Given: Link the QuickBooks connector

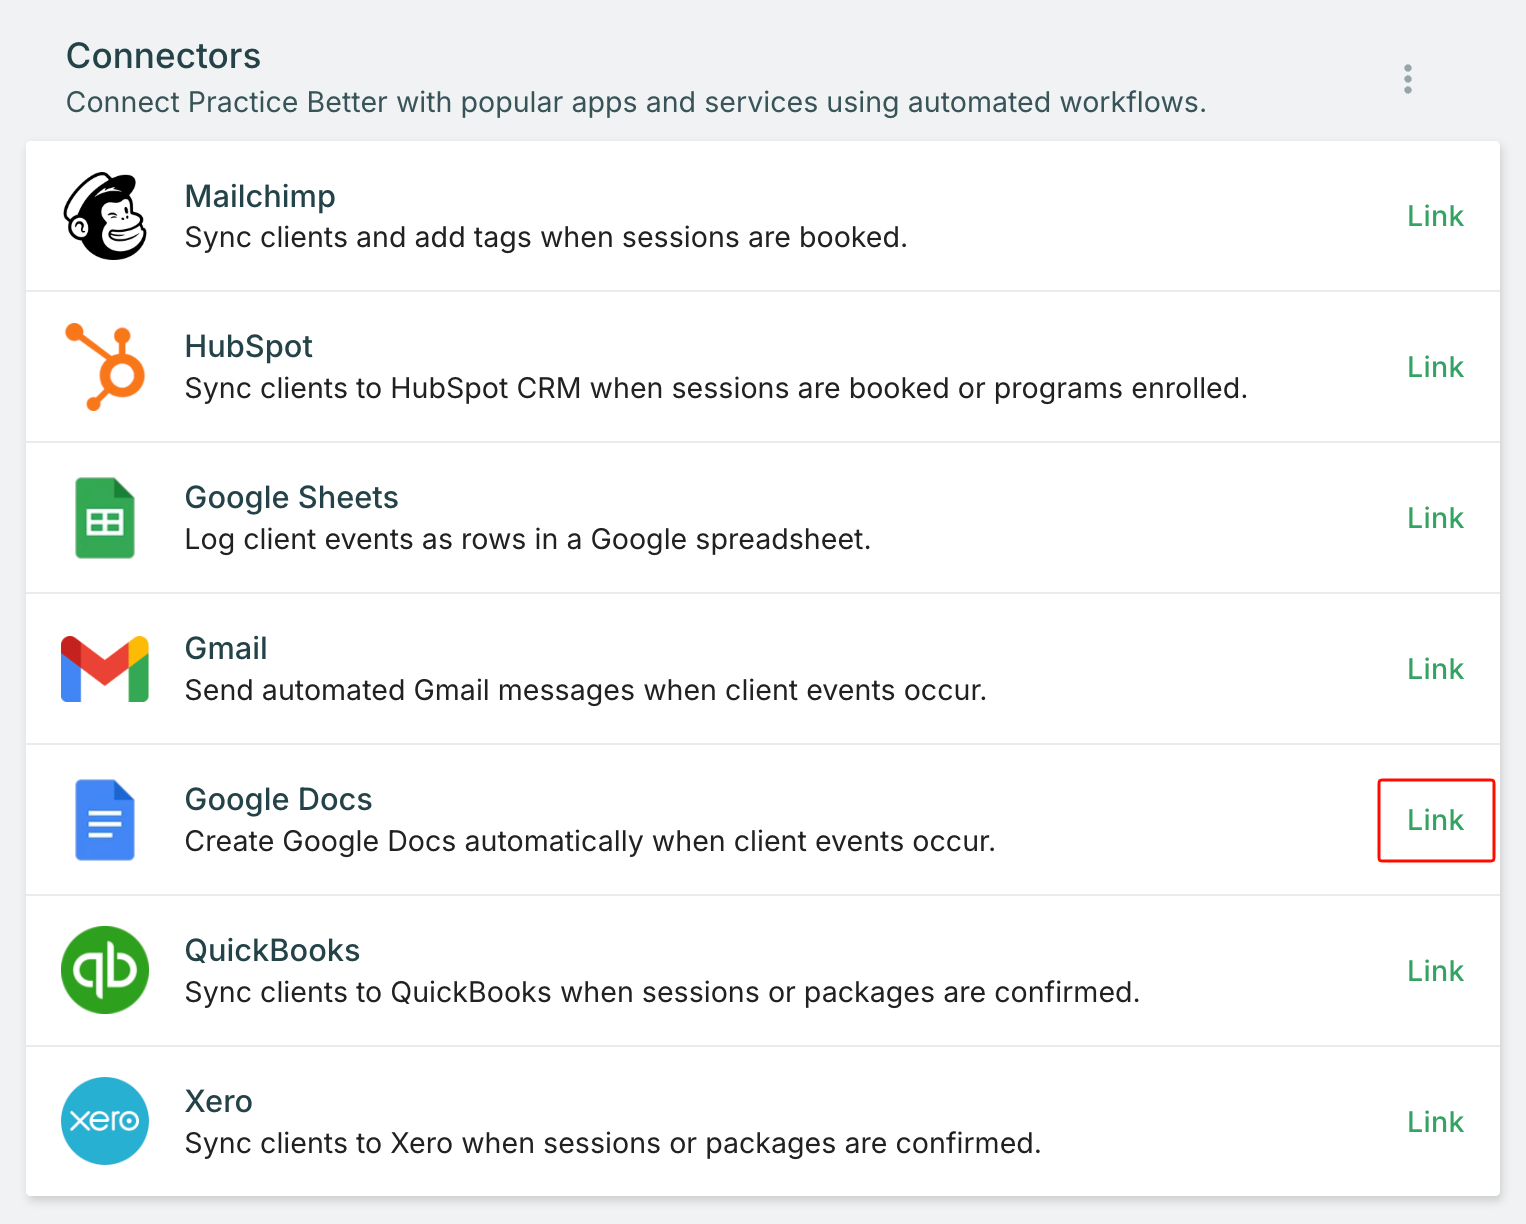Looking at the screenshot, I should 1435,971.
